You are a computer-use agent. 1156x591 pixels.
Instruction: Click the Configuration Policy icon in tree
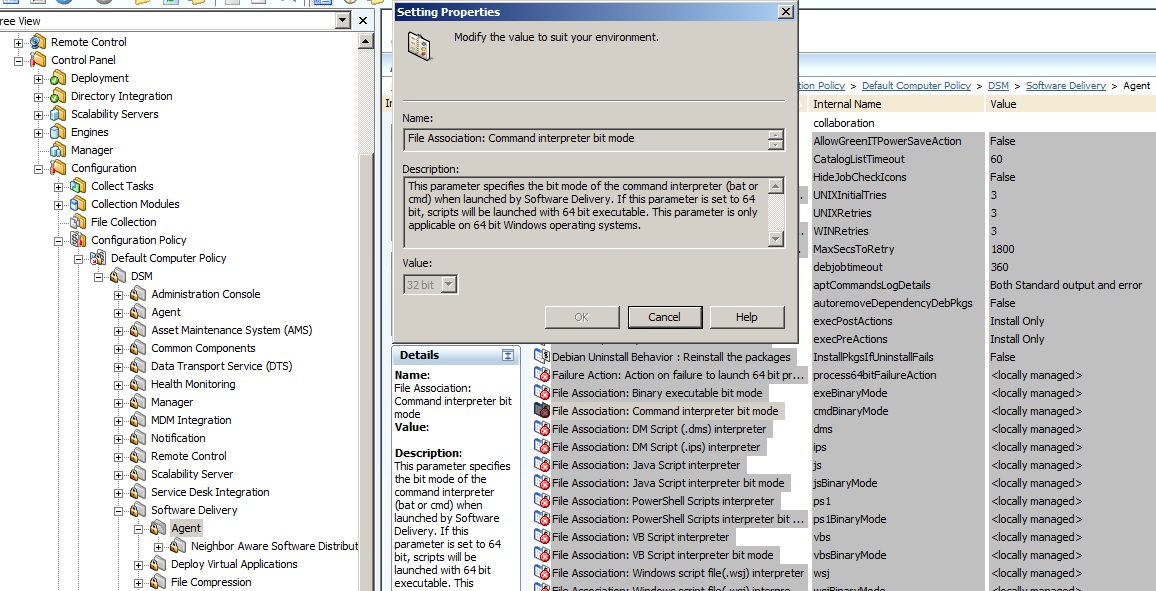[x=78, y=240]
